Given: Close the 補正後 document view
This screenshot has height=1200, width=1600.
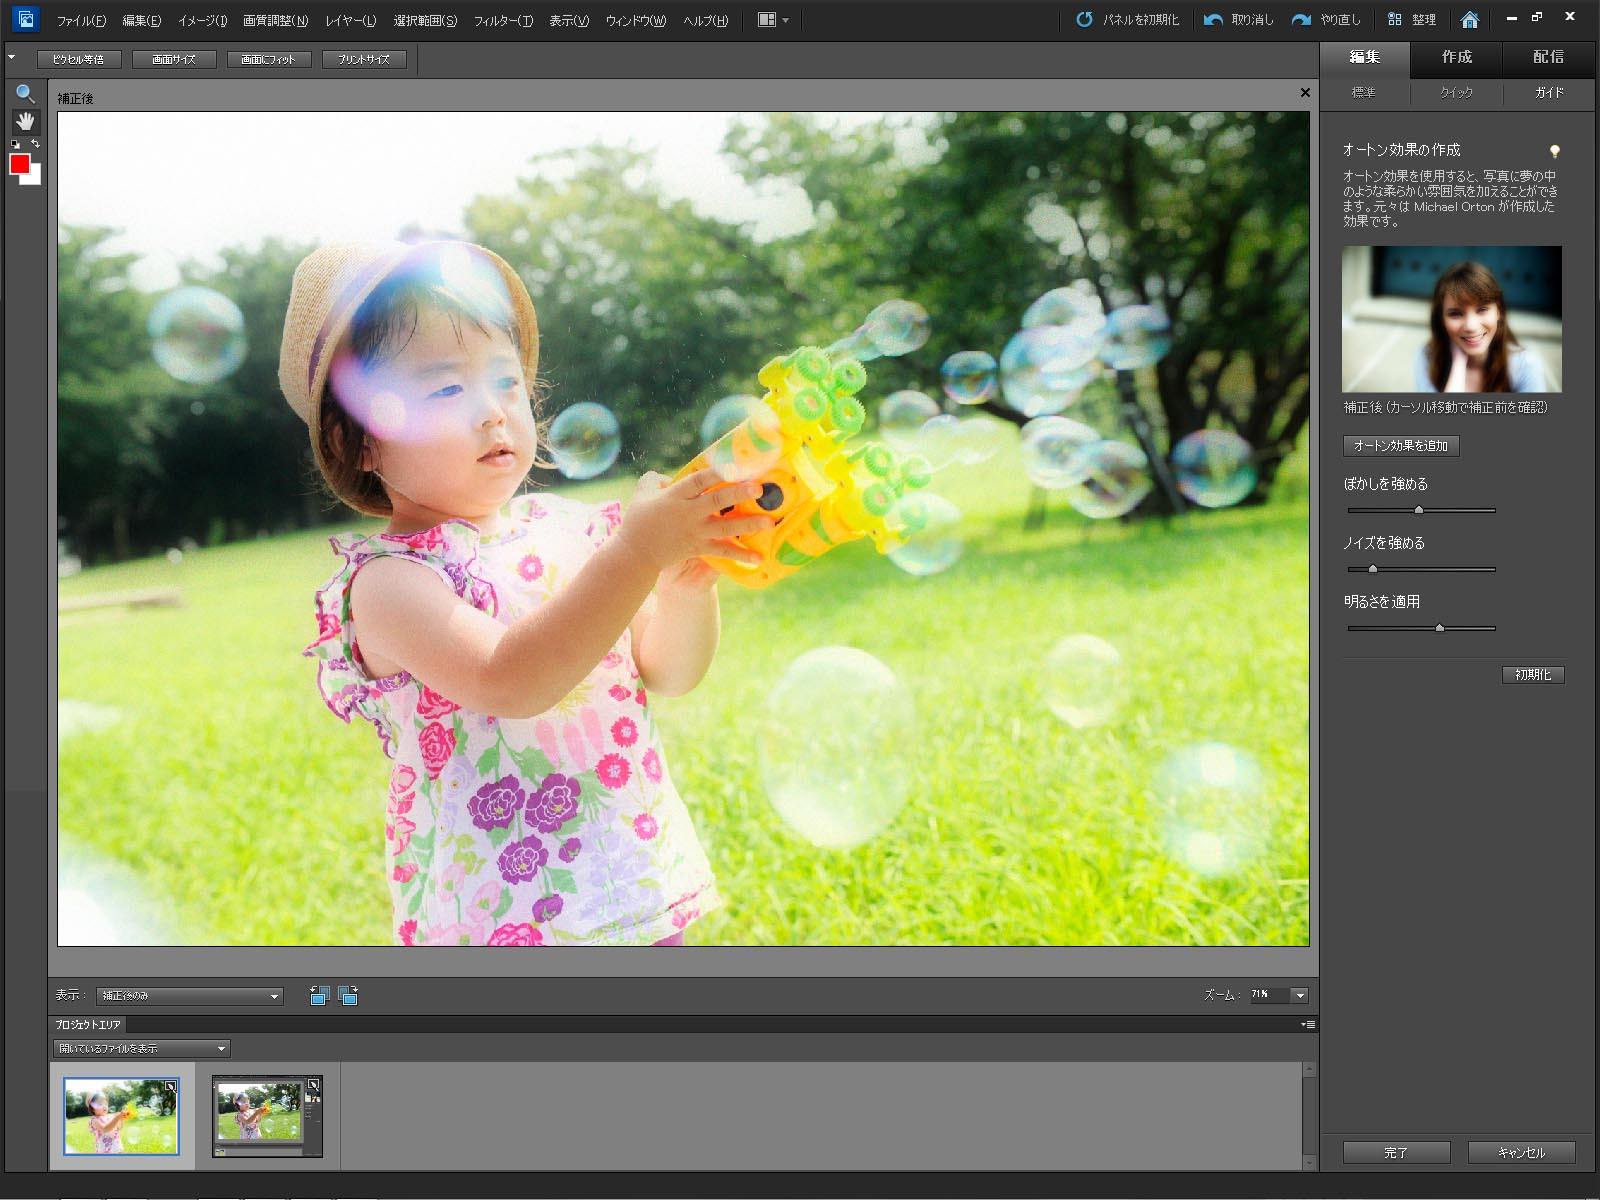Looking at the screenshot, I should 1305,93.
